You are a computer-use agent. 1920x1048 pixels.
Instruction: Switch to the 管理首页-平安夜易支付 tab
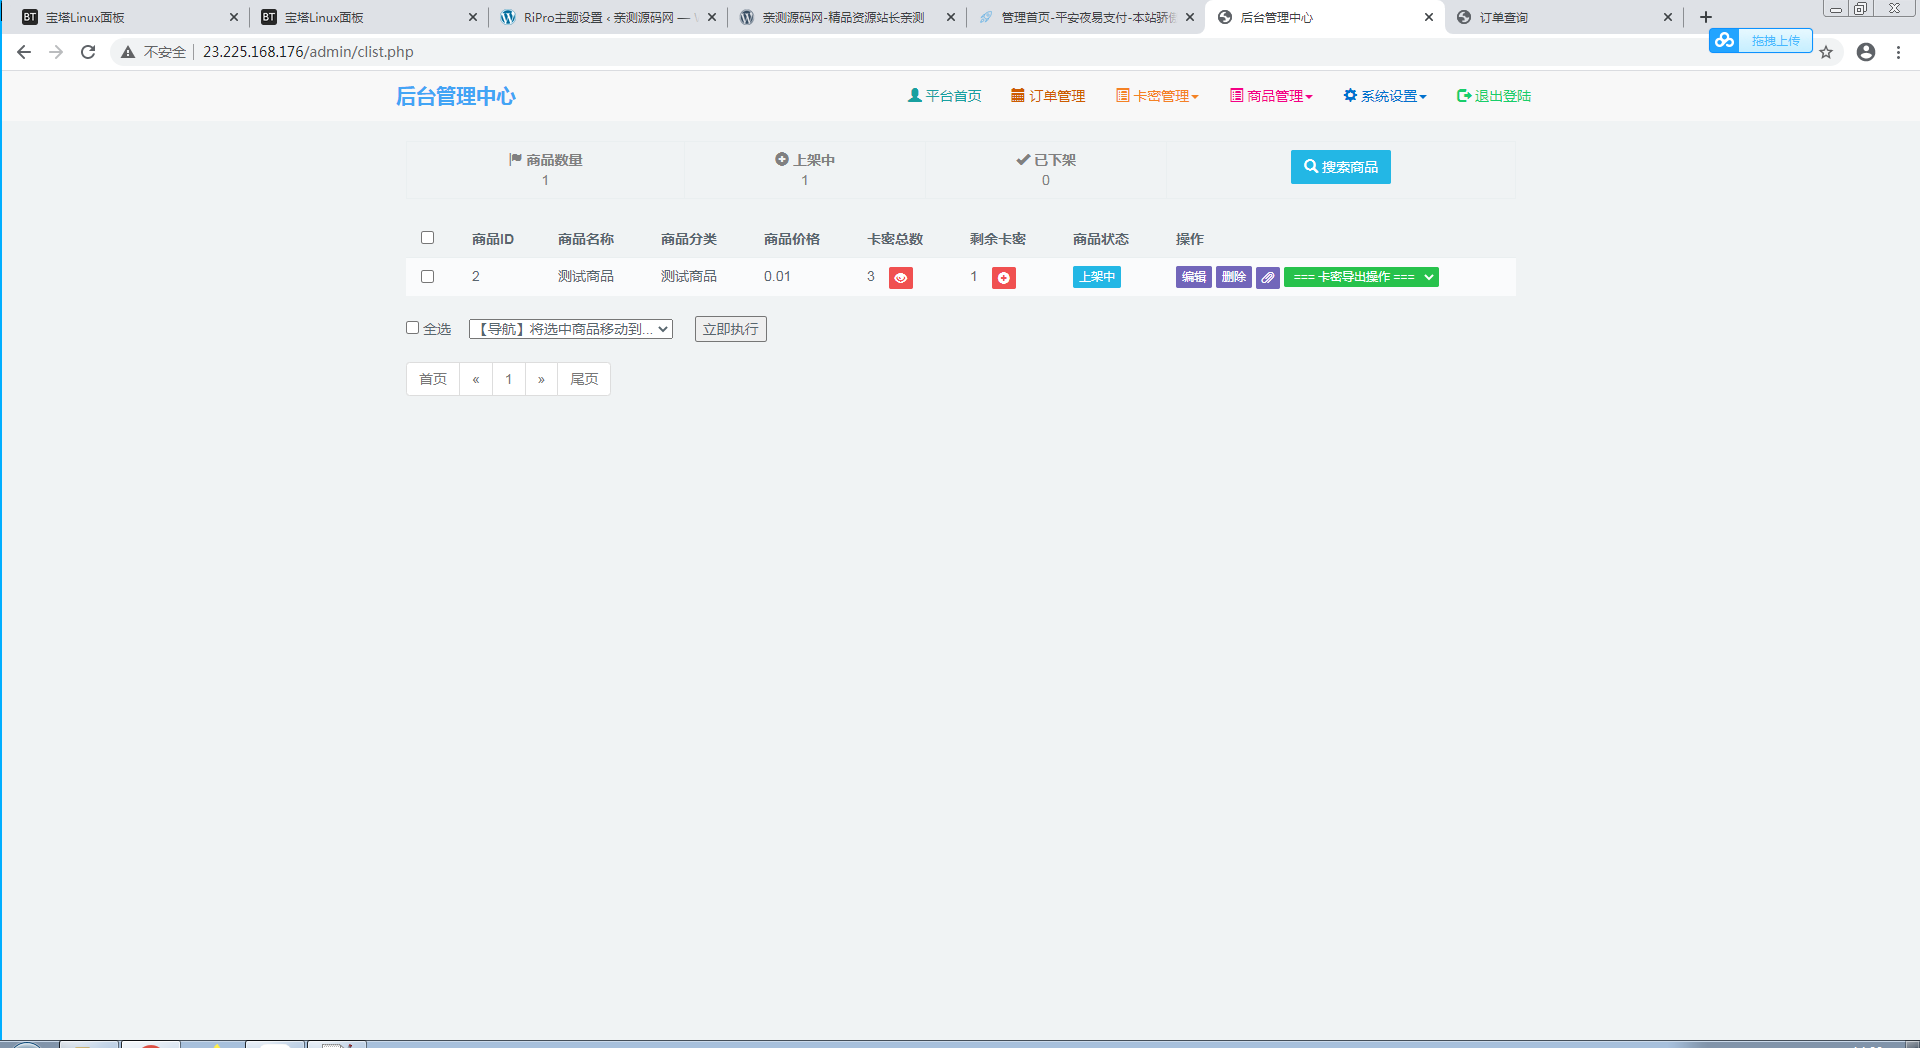1084,17
